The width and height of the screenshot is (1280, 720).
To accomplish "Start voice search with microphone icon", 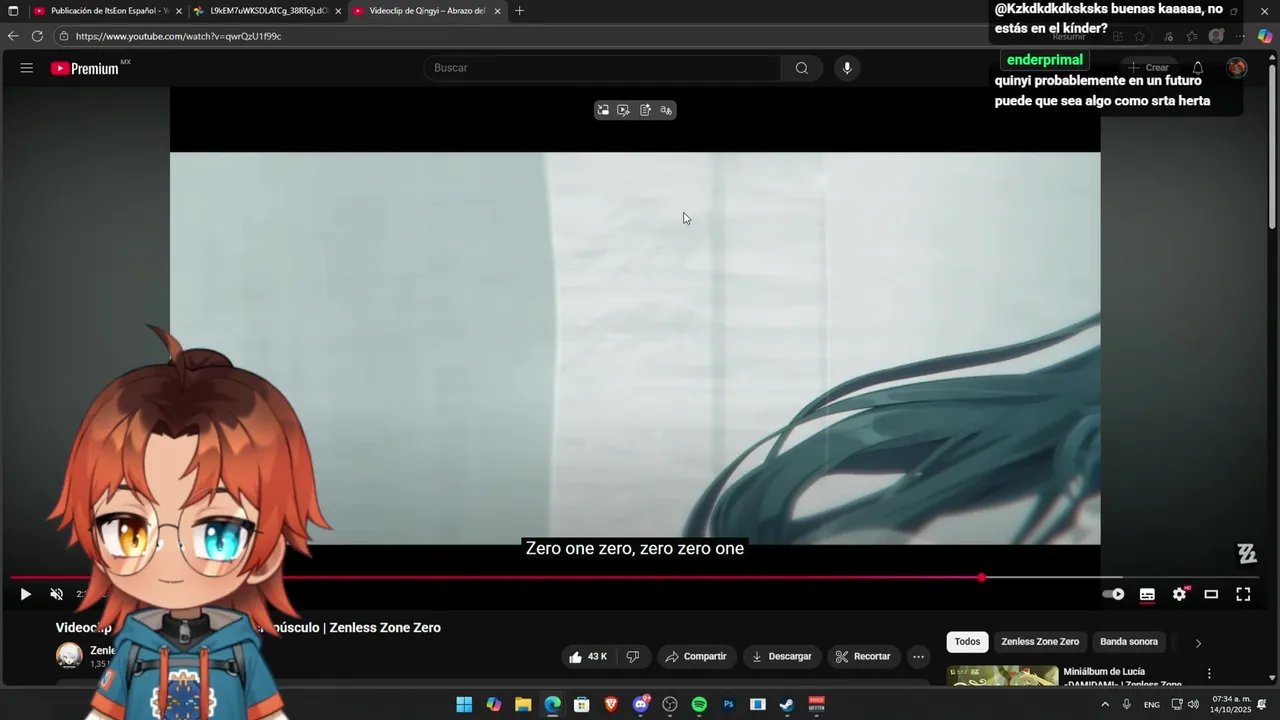I will point(847,68).
